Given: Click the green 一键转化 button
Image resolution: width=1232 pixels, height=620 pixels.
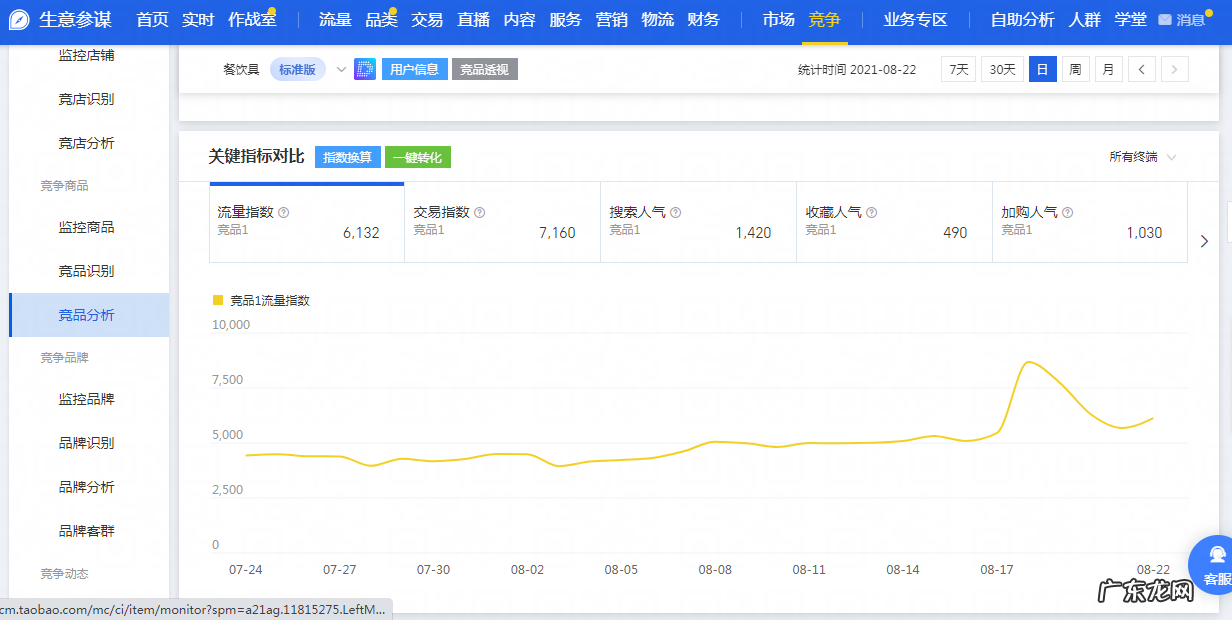Looking at the screenshot, I should coord(417,157).
